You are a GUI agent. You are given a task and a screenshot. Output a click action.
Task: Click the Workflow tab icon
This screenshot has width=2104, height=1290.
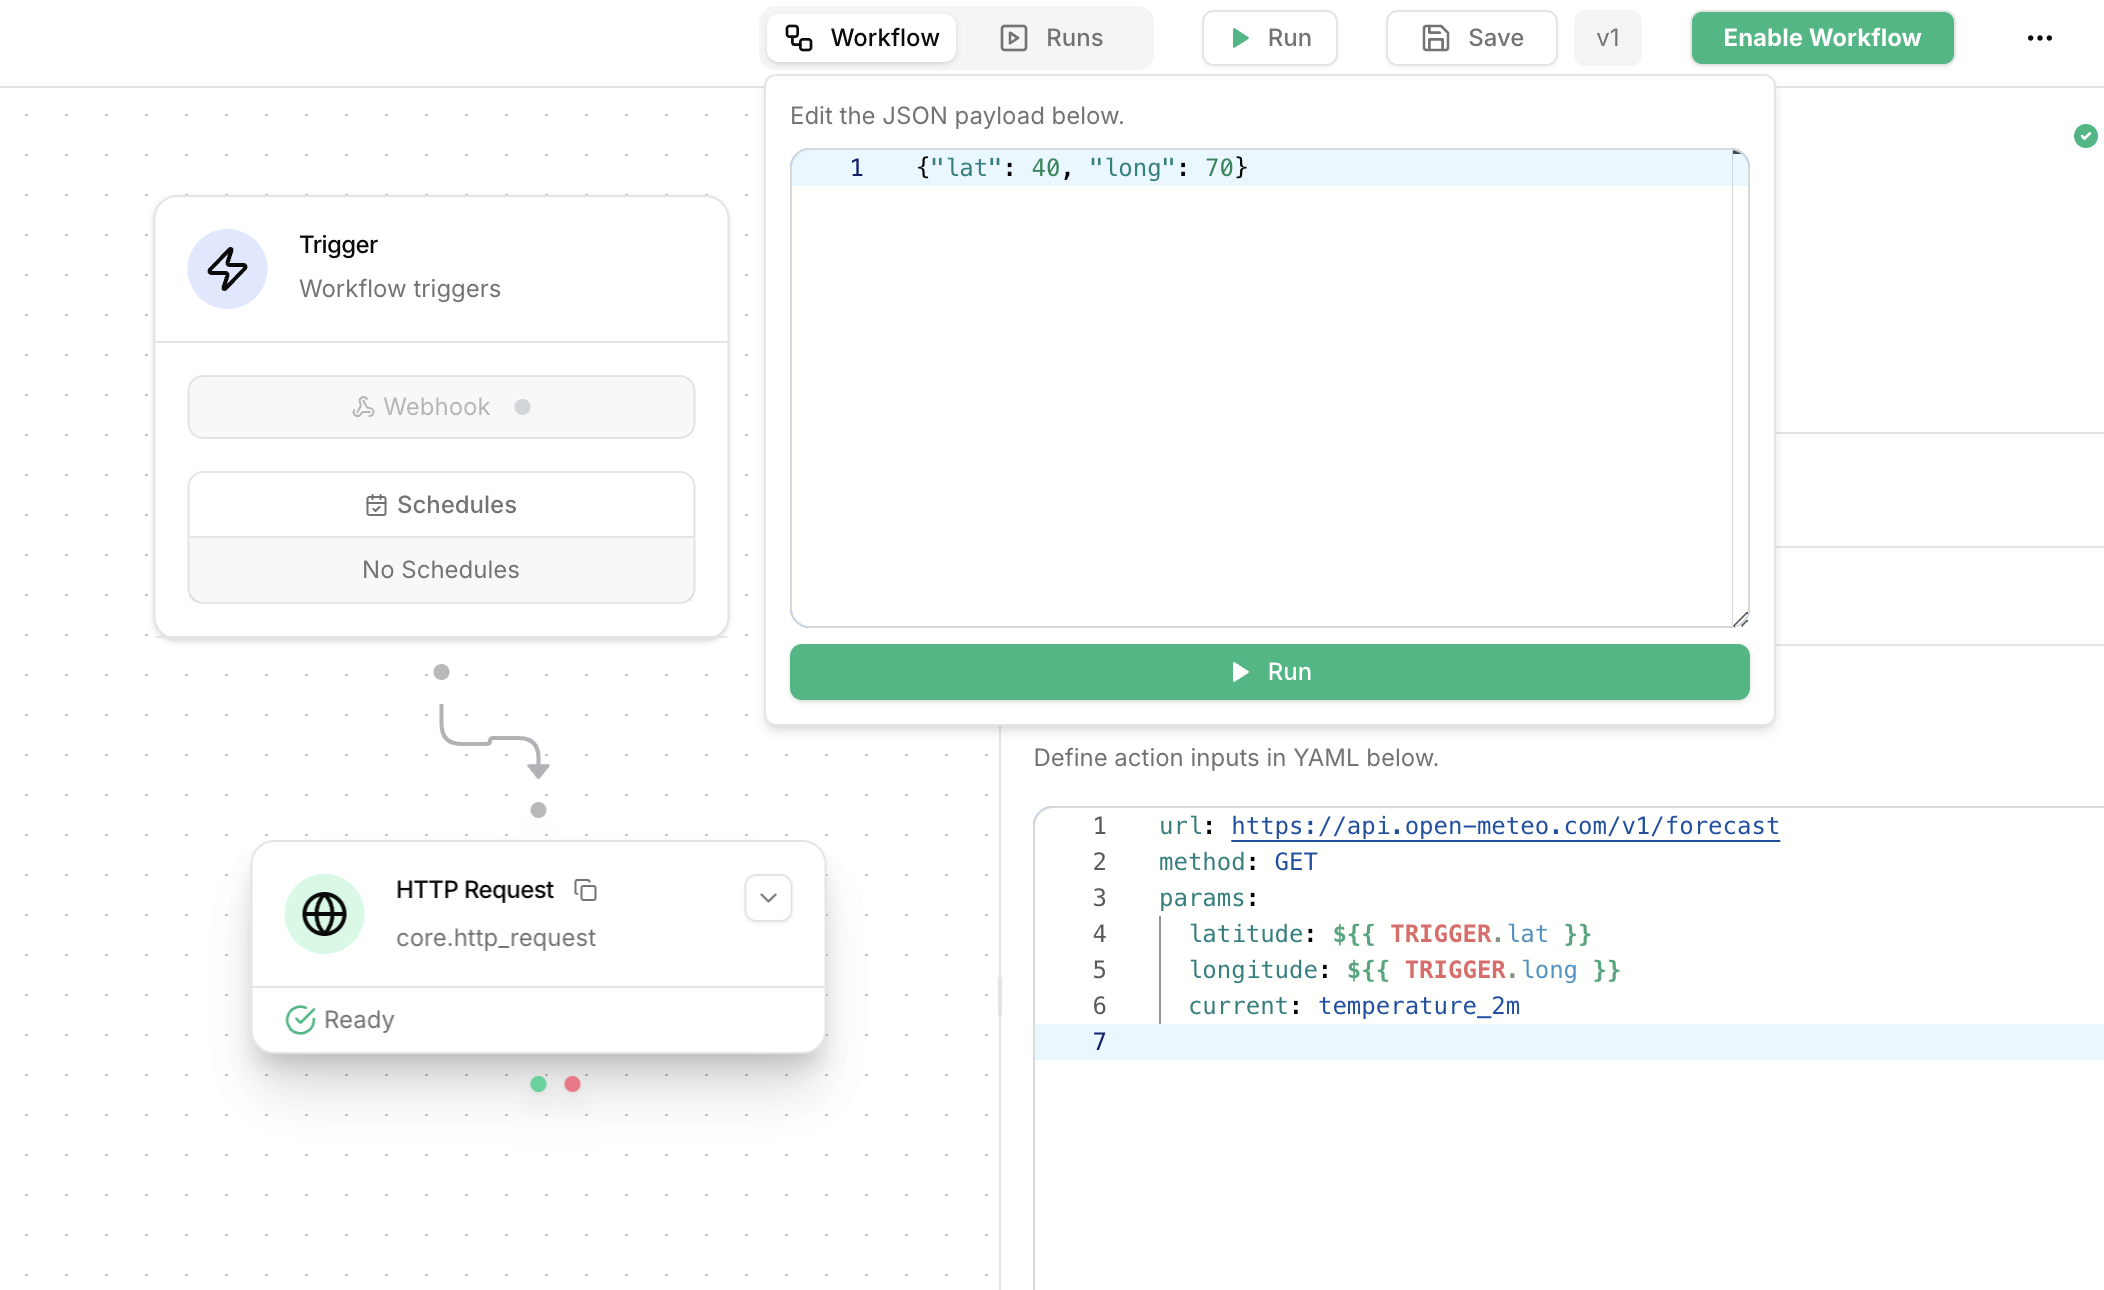pos(798,38)
